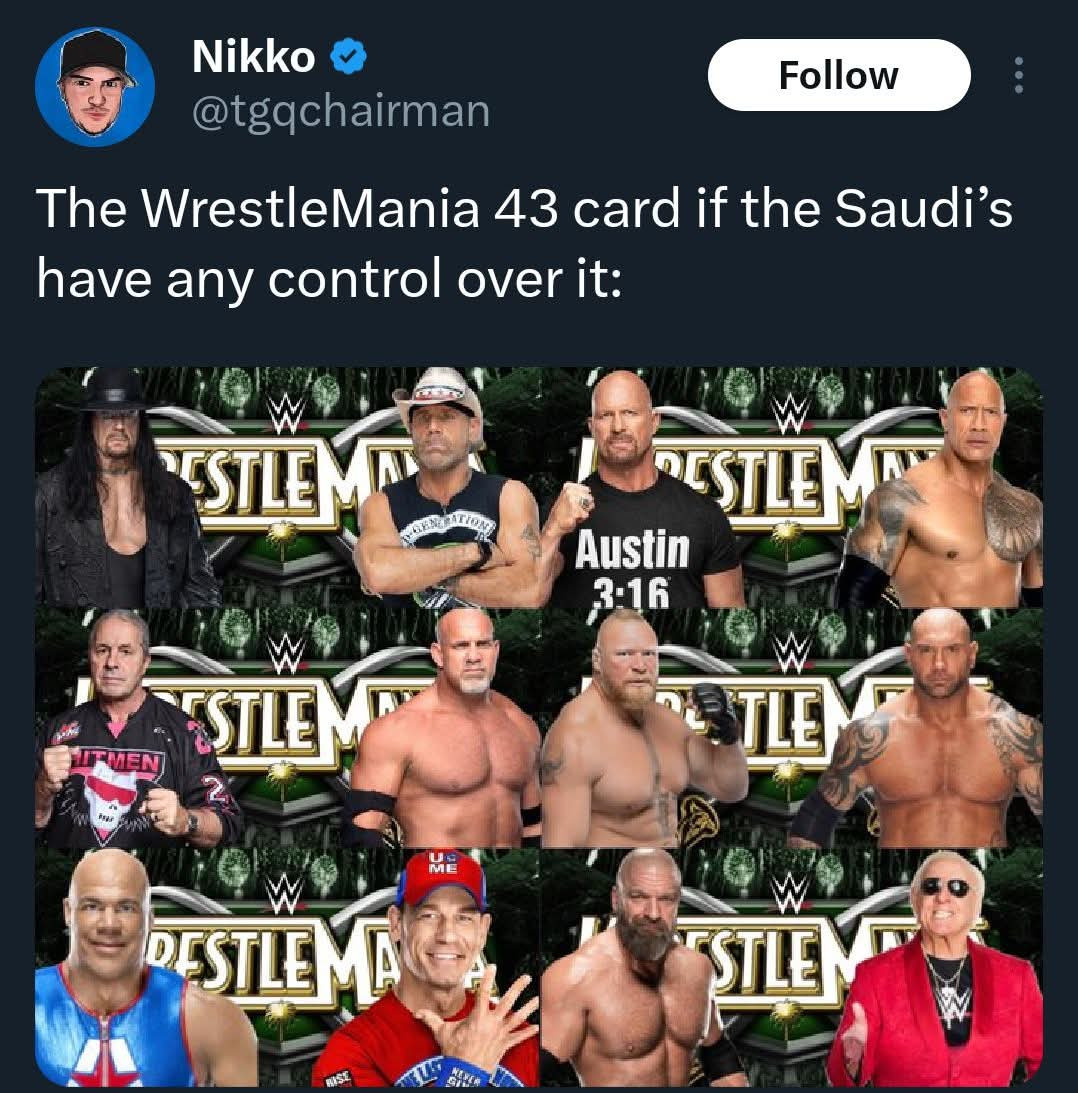This screenshot has width=1078, height=1093.
Task: Click the blue verified badge beside Nikko
Action: coord(348,56)
